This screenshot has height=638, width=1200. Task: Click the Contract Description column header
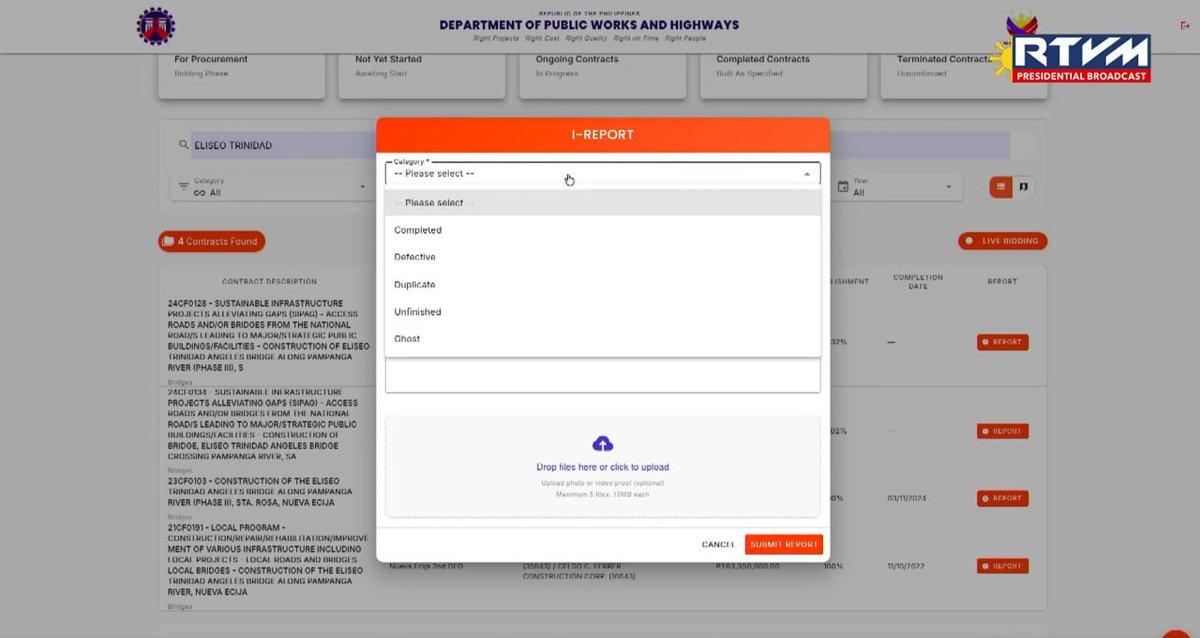[269, 282]
